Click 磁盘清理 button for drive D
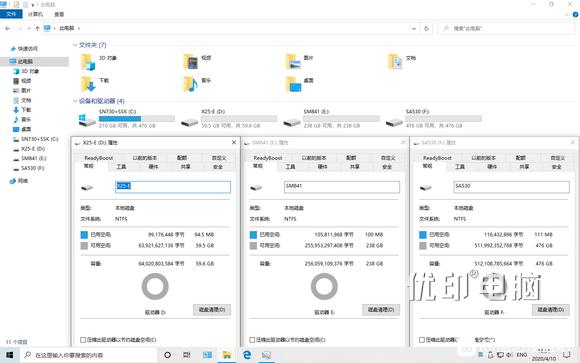Image resolution: width=580 pixels, height=363 pixels. (x=212, y=309)
